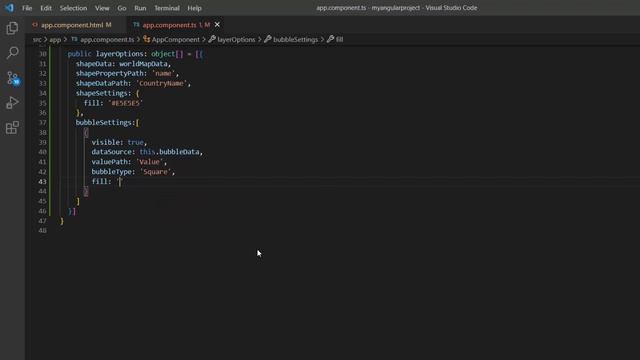Open the Help menu

(x=194, y=8)
